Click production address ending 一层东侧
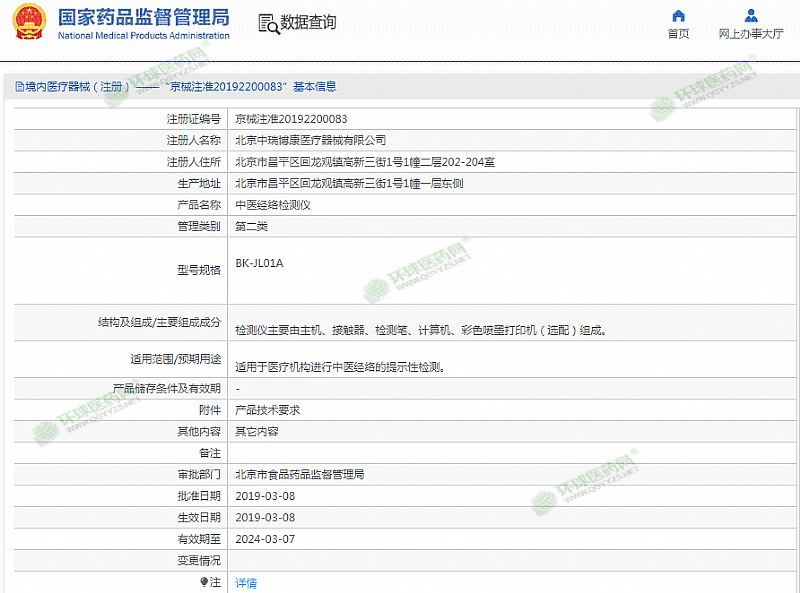This screenshot has height=593, width=800. (349, 183)
